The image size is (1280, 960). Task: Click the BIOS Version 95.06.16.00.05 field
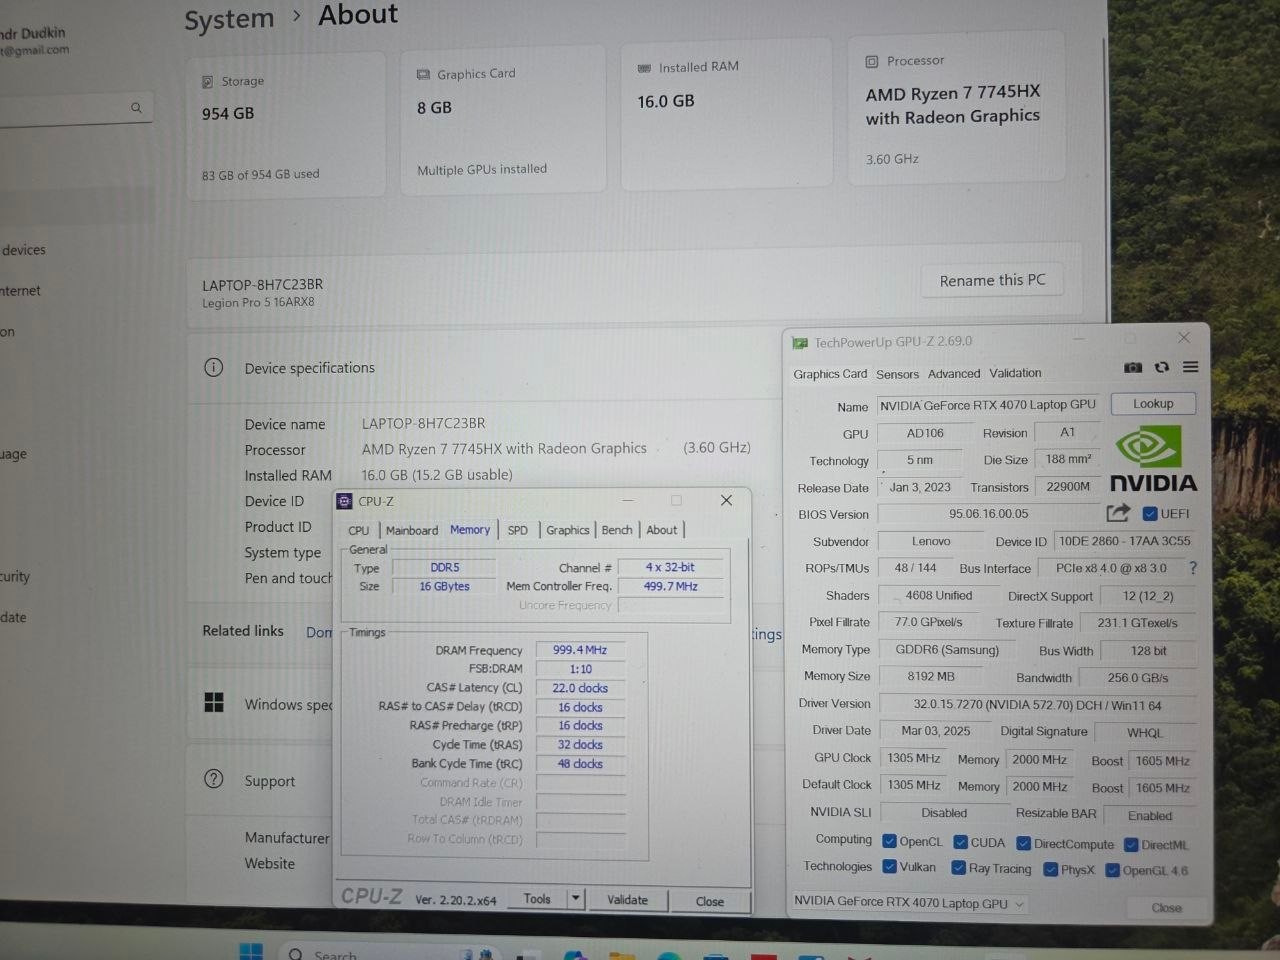988,513
